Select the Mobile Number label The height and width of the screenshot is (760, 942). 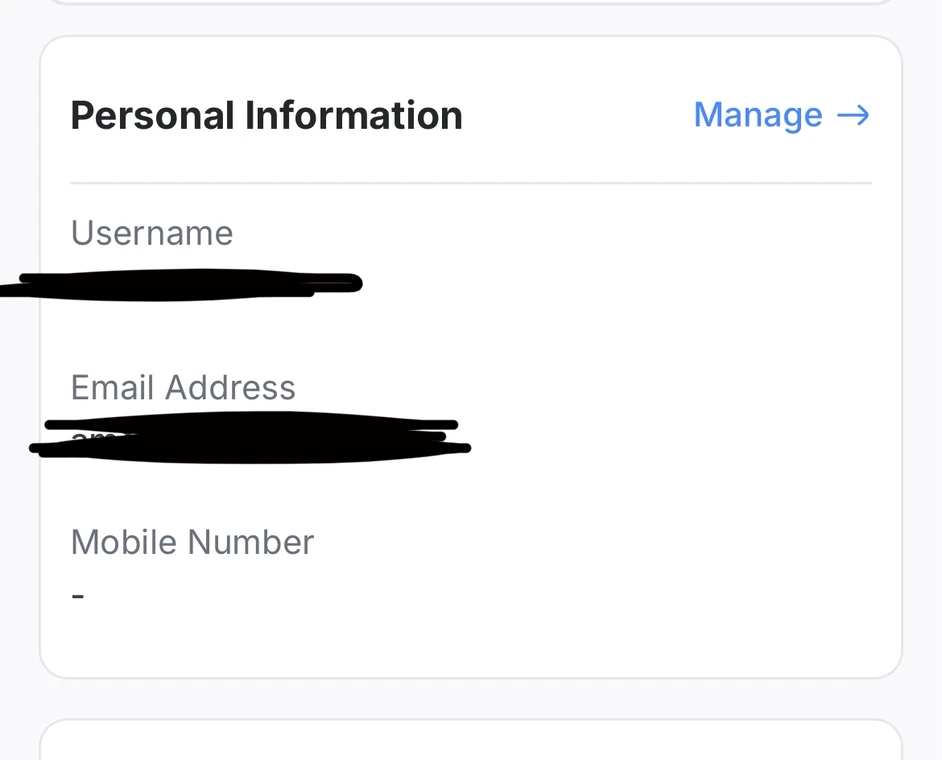click(x=192, y=542)
